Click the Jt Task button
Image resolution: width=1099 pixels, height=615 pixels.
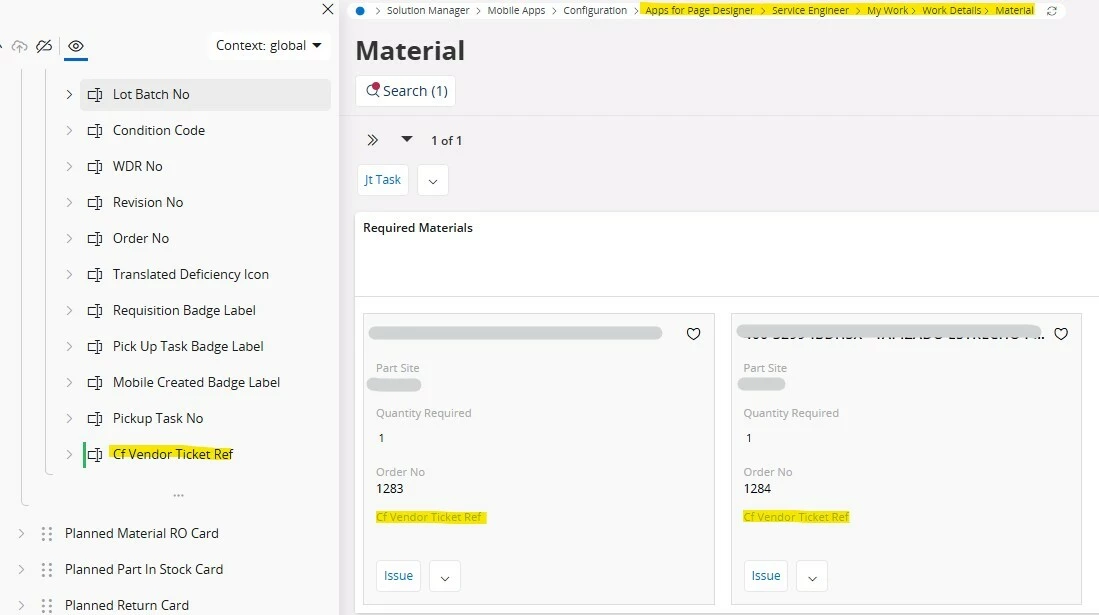point(383,180)
